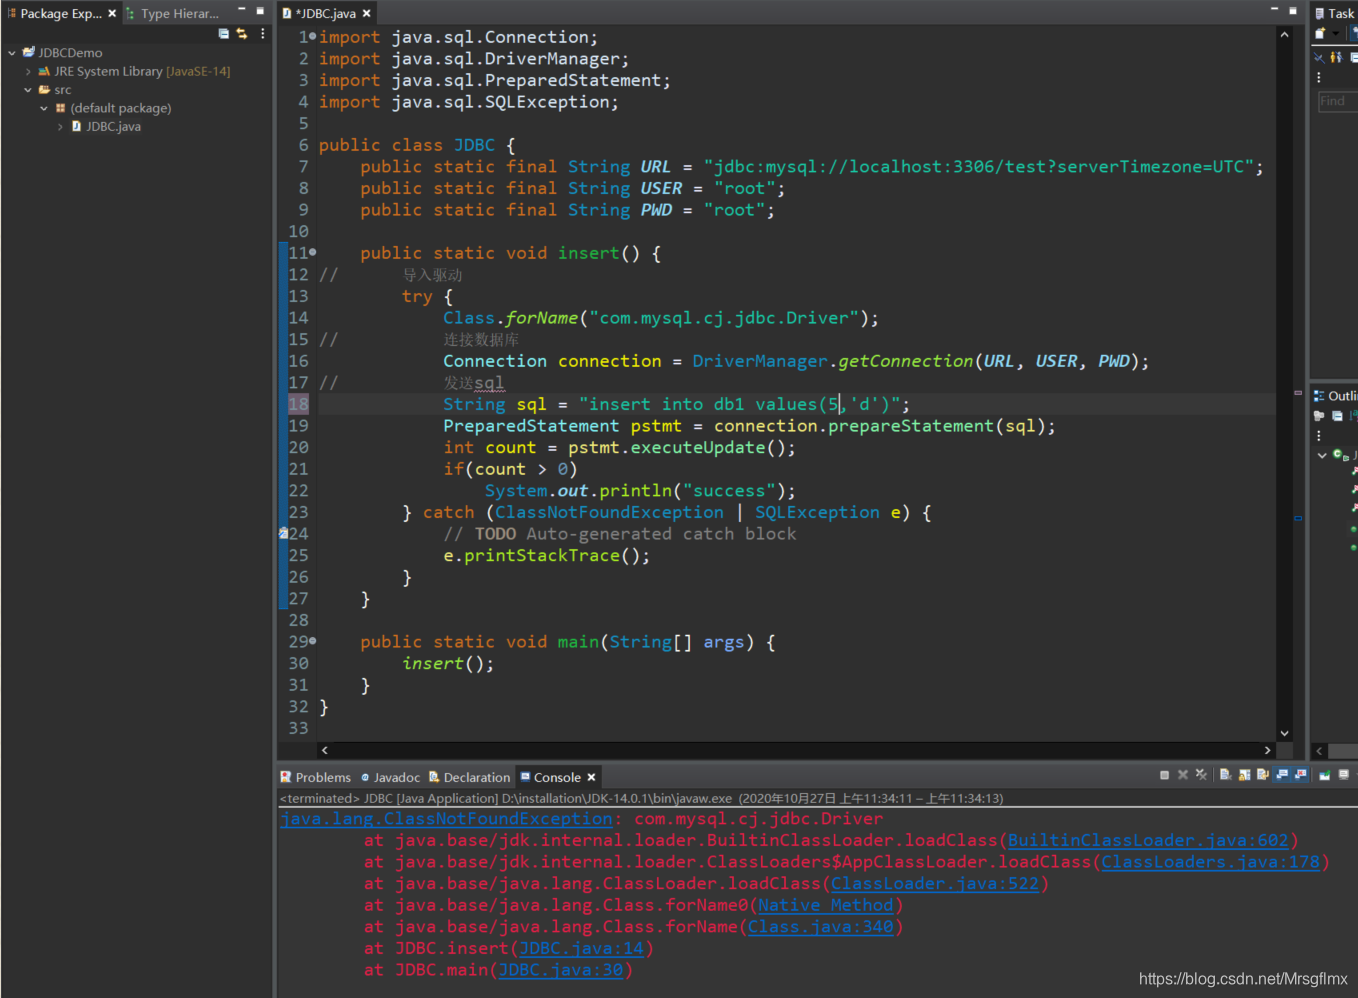The image size is (1358, 998).
Task: Collapse the default package node
Action: (44, 108)
